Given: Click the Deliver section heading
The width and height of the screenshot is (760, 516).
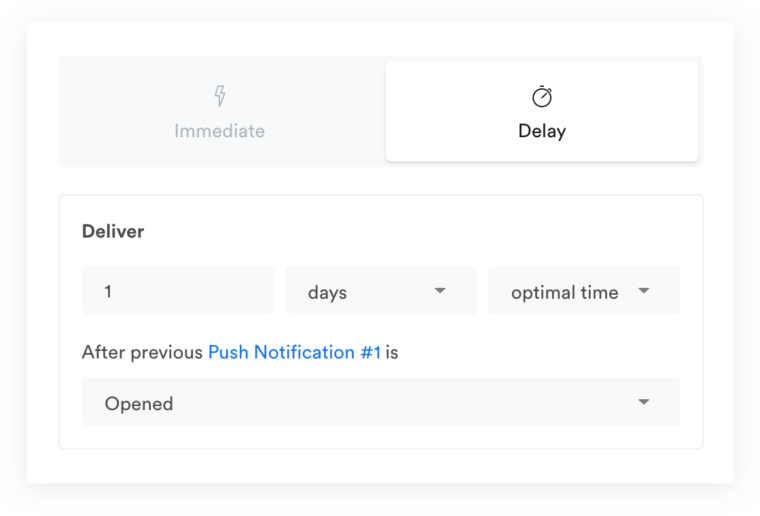Looking at the screenshot, I should coord(113,232).
